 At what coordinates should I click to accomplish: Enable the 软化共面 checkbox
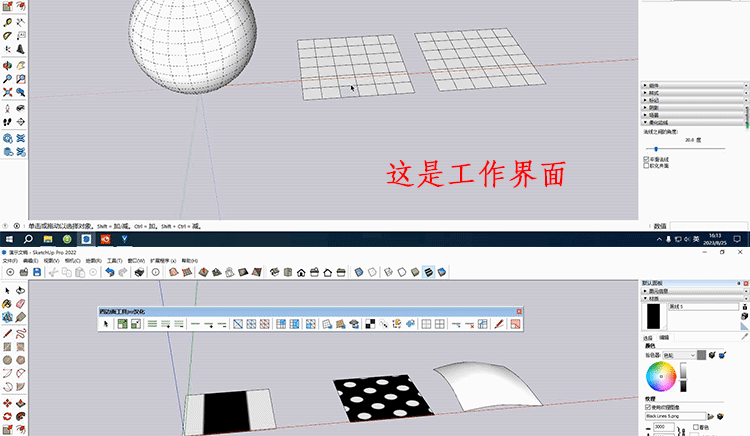coord(646,165)
